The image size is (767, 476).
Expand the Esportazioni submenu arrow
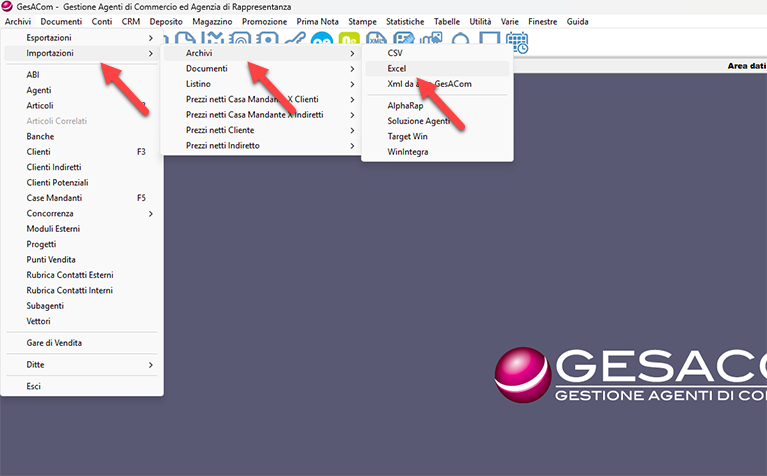pos(150,37)
